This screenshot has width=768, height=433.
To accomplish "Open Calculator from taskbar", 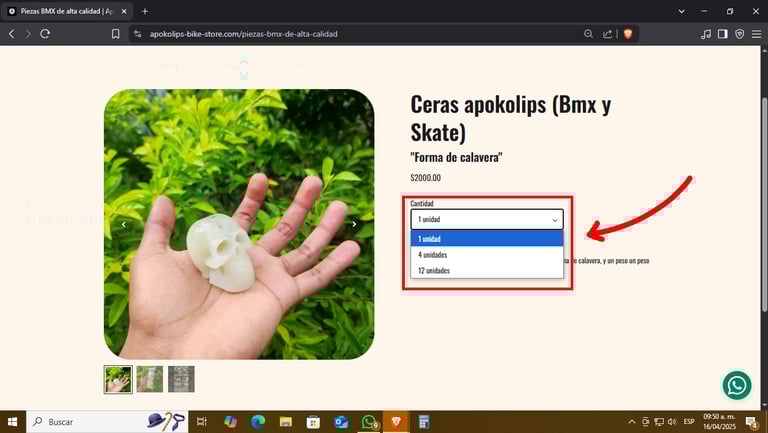I will (x=424, y=422).
